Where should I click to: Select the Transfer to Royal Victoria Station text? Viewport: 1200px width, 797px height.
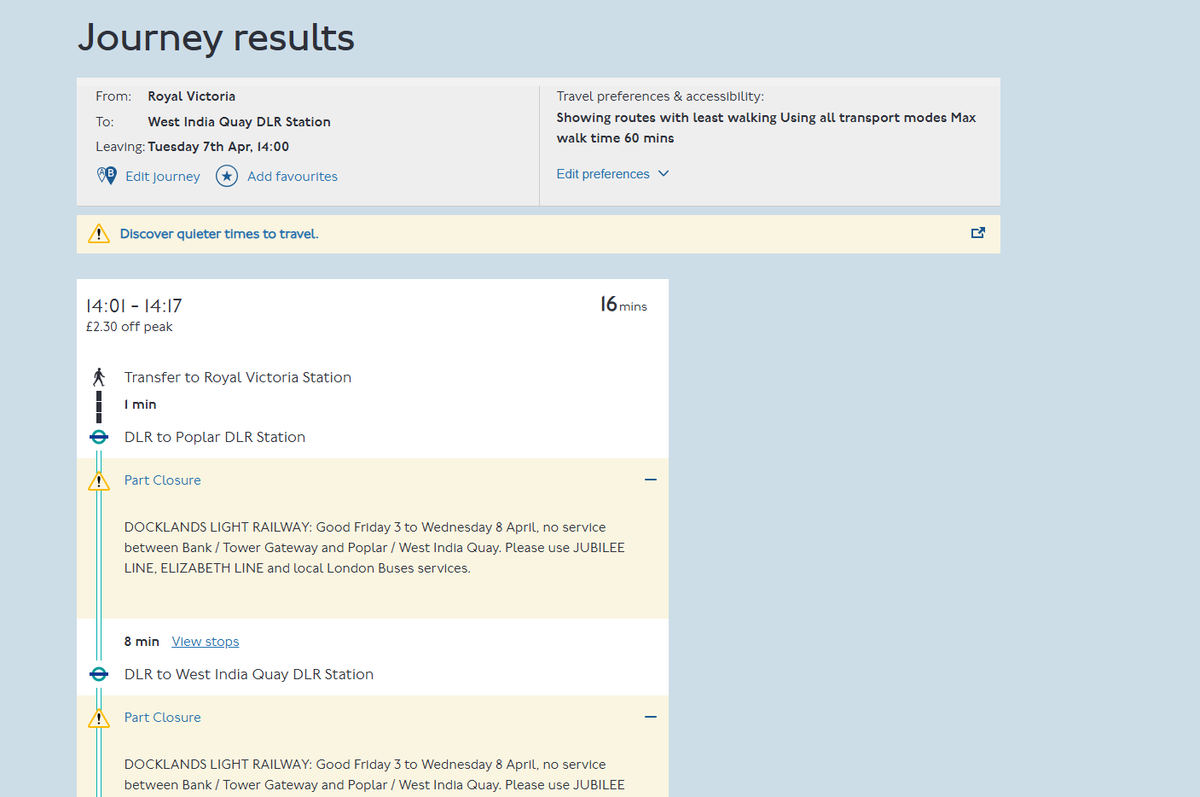238,377
